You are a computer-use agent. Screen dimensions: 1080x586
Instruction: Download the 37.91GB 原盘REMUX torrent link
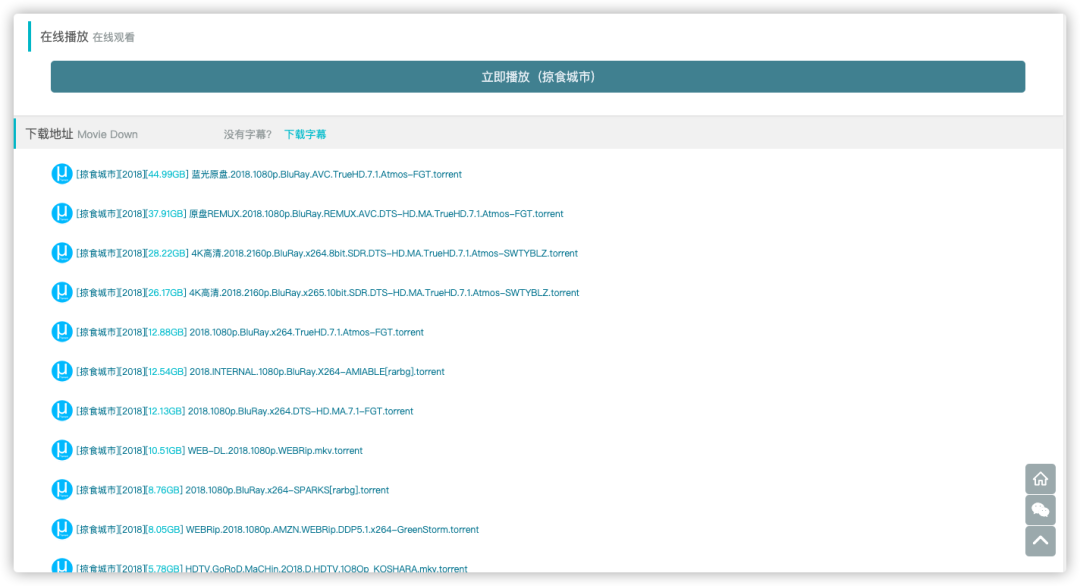[x=320, y=213]
